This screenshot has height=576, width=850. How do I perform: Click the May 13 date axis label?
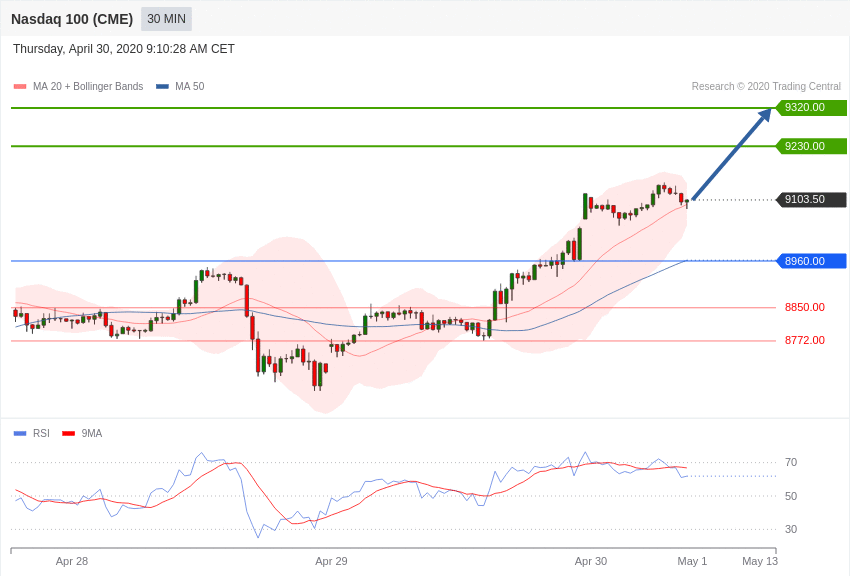coord(760,561)
